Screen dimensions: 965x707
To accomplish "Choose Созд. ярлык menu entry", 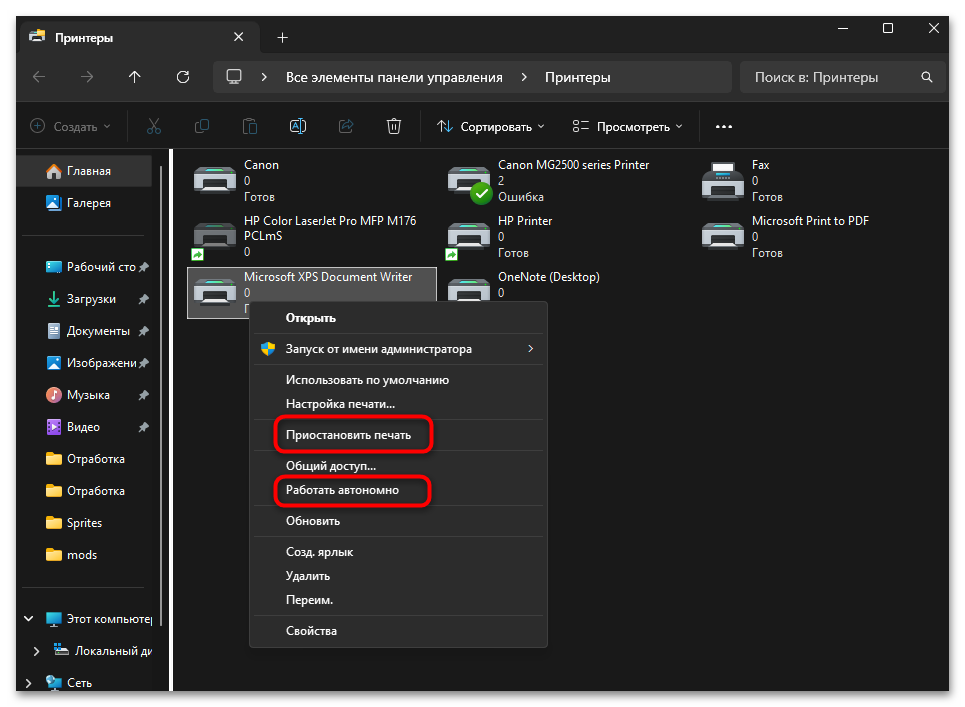I will (398, 552).
